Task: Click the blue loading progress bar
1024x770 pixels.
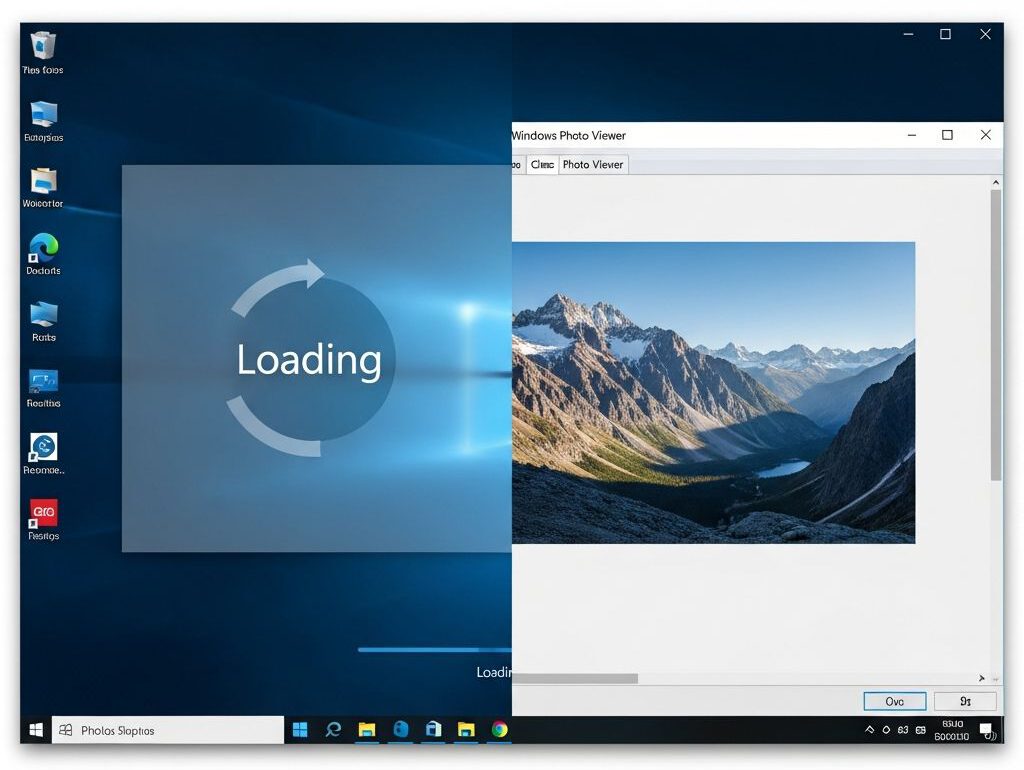Action: click(x=435, y=650)
